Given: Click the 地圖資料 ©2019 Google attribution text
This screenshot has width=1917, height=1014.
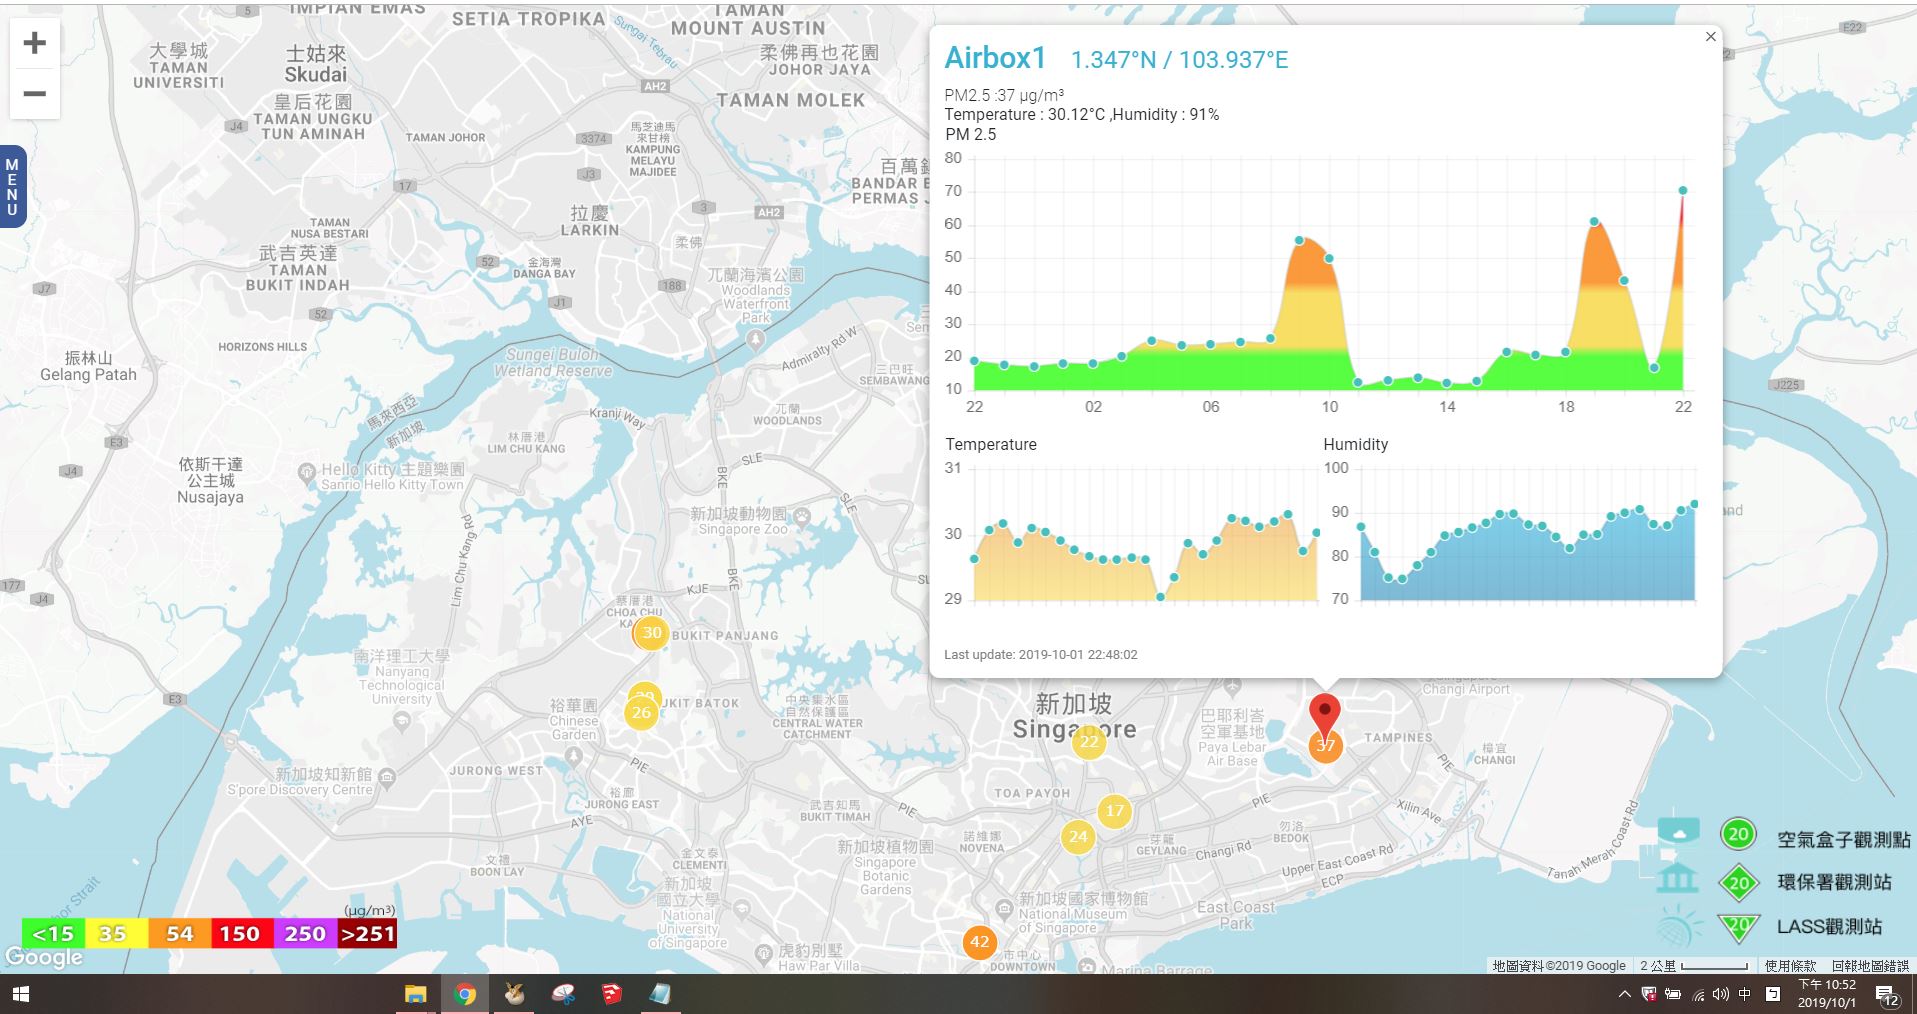Looking at the screenshot, I should 1559,966.
